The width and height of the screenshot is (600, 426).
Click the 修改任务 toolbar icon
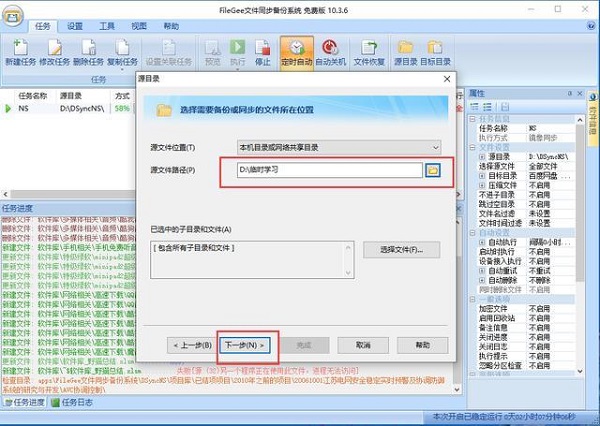tap(54, 53)
